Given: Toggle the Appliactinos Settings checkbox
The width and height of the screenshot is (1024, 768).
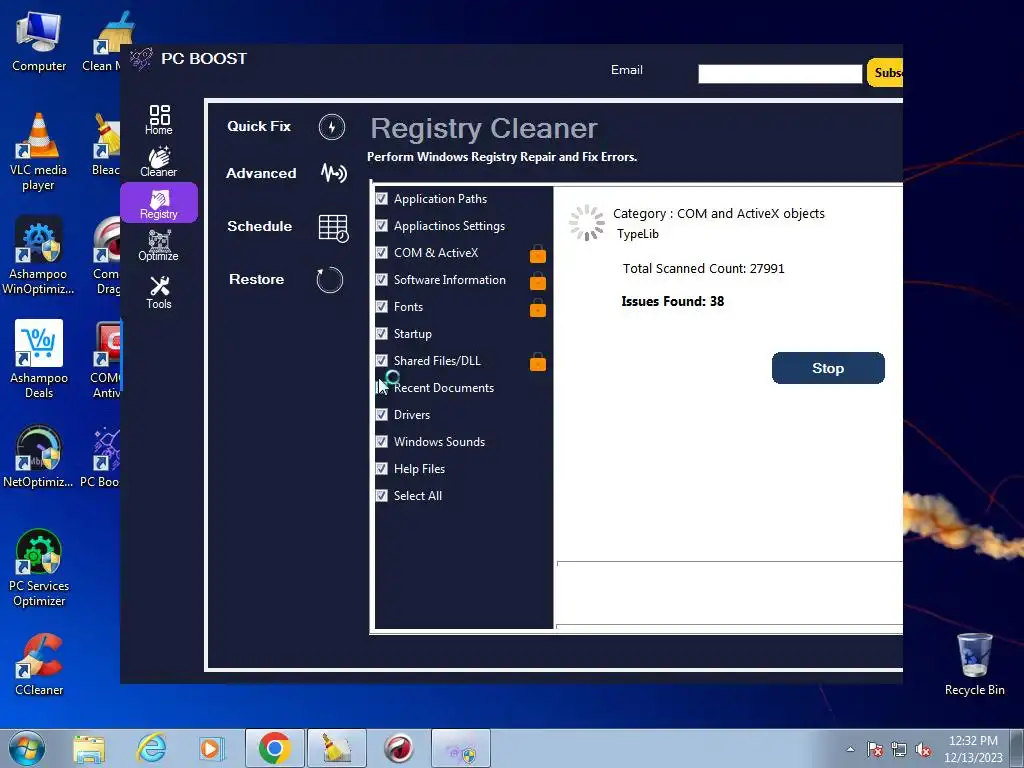Looking at the screenshot, I should point(382,225).
